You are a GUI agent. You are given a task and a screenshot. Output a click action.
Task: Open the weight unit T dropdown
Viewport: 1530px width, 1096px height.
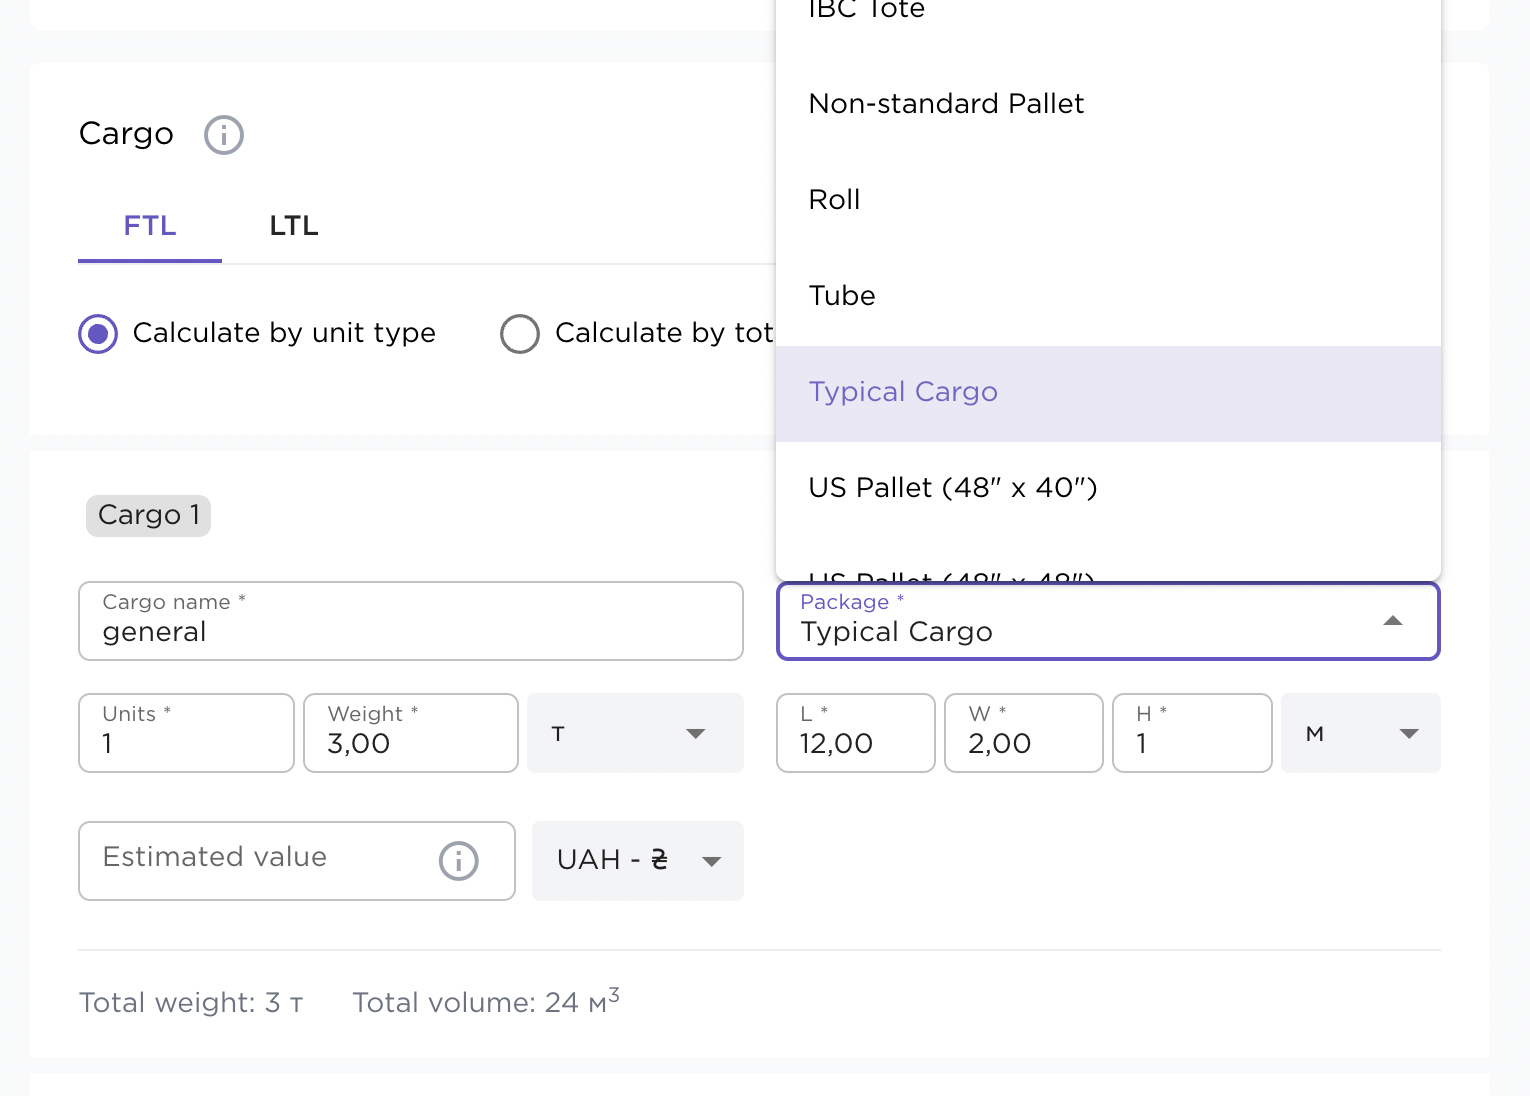click(x=635, y=733)
